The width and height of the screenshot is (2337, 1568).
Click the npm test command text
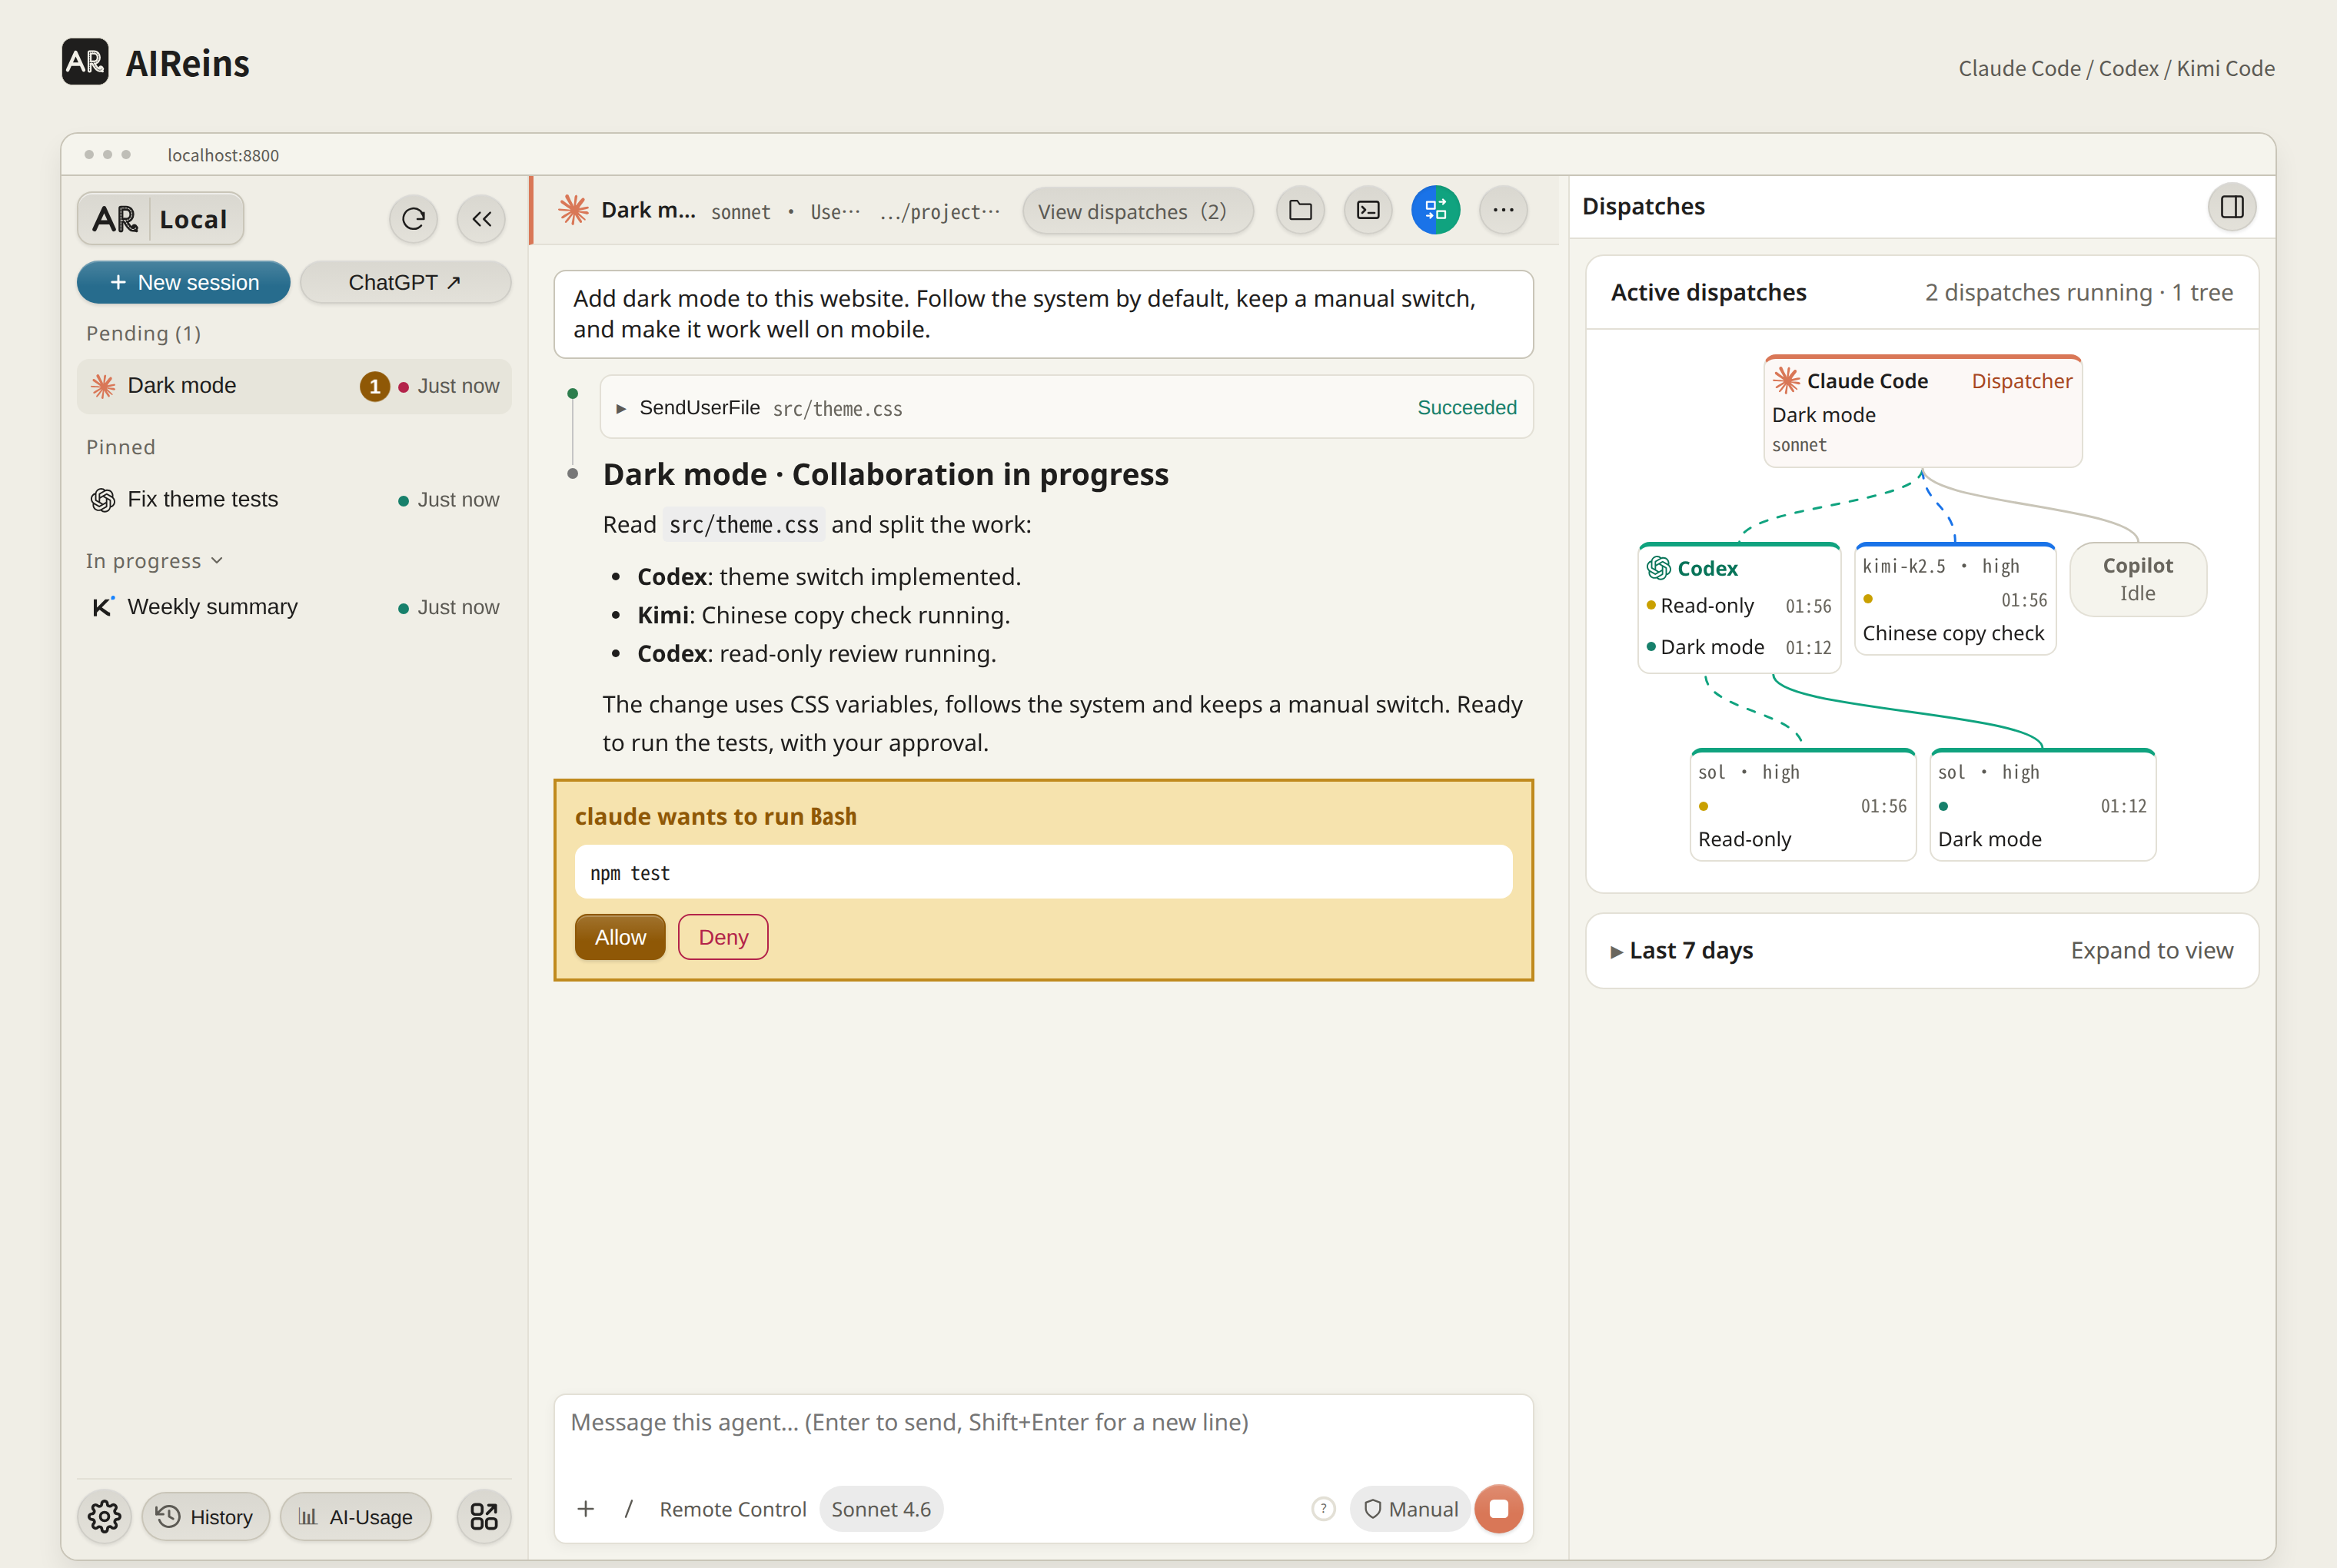[x=630, y=873]
